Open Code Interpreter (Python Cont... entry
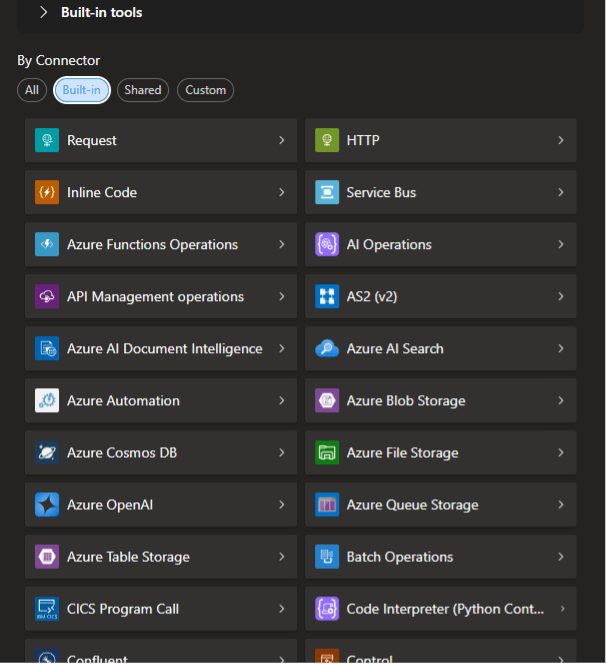Image resolution: width=606 pixels, height=664 pixels. (x=445, y=609)
